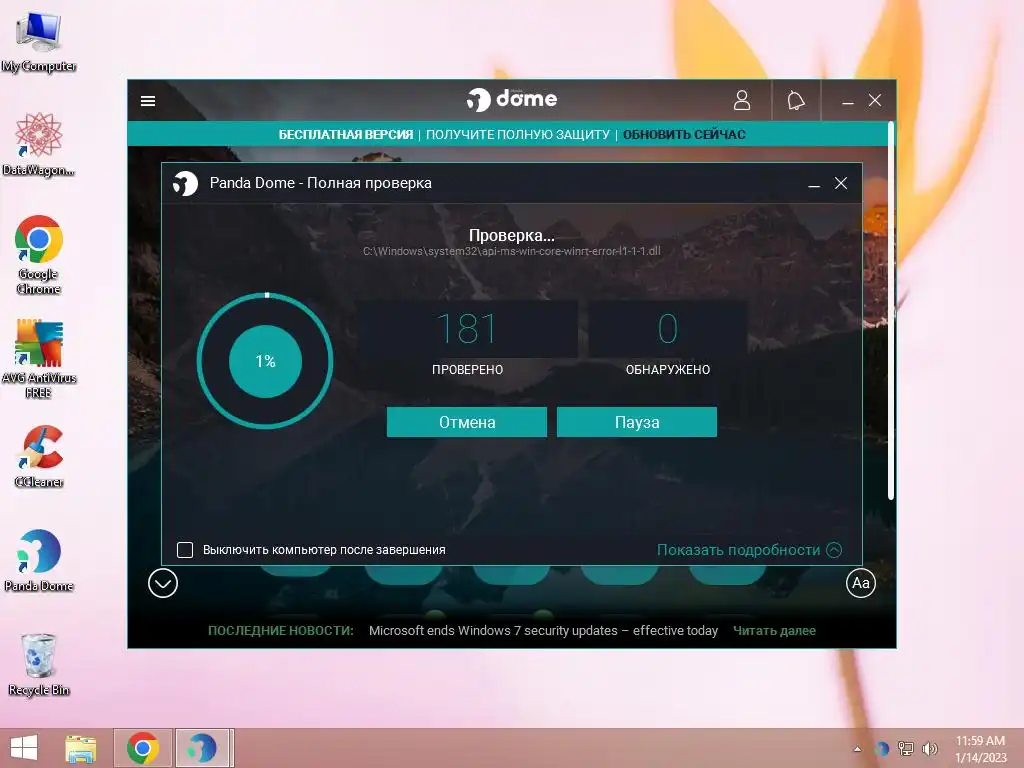Click the Panda tray icon
1024x768 pixels.
882,749
